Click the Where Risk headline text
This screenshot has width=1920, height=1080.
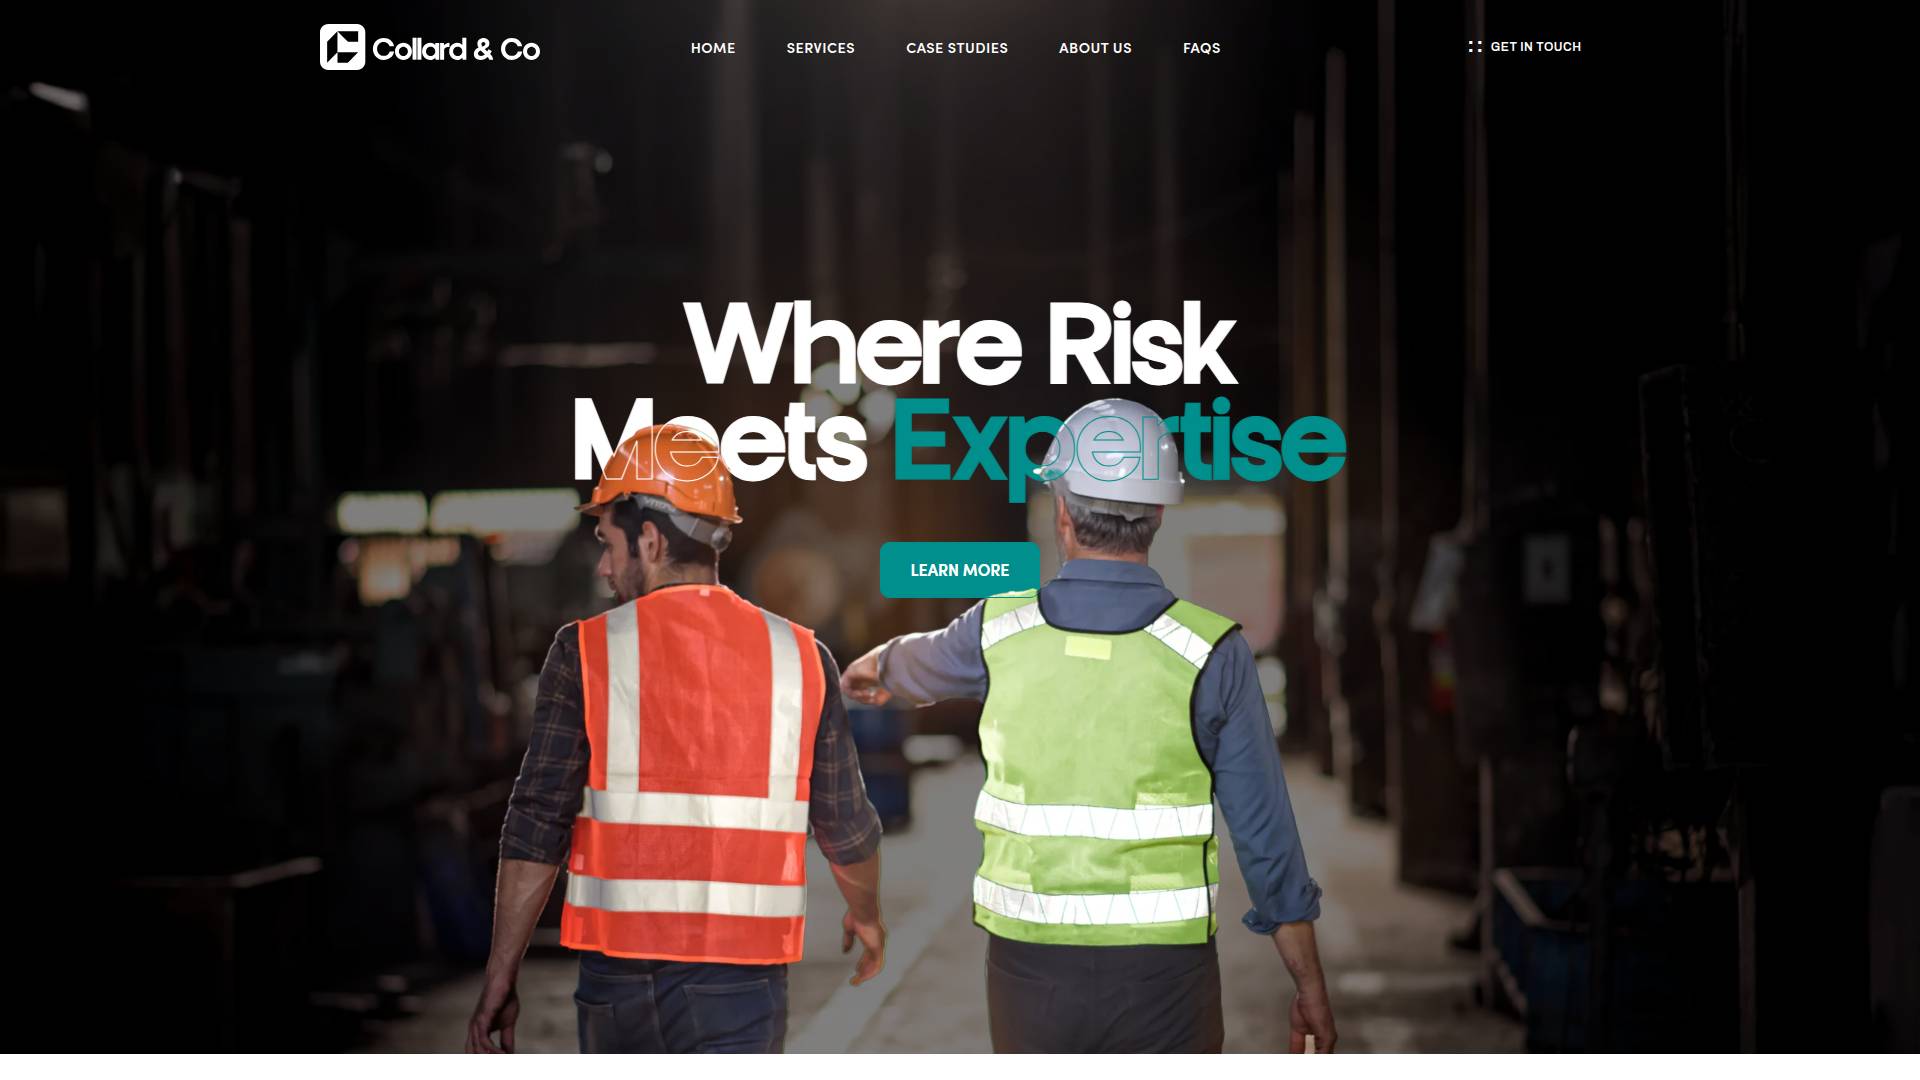[x=961, y=345]
